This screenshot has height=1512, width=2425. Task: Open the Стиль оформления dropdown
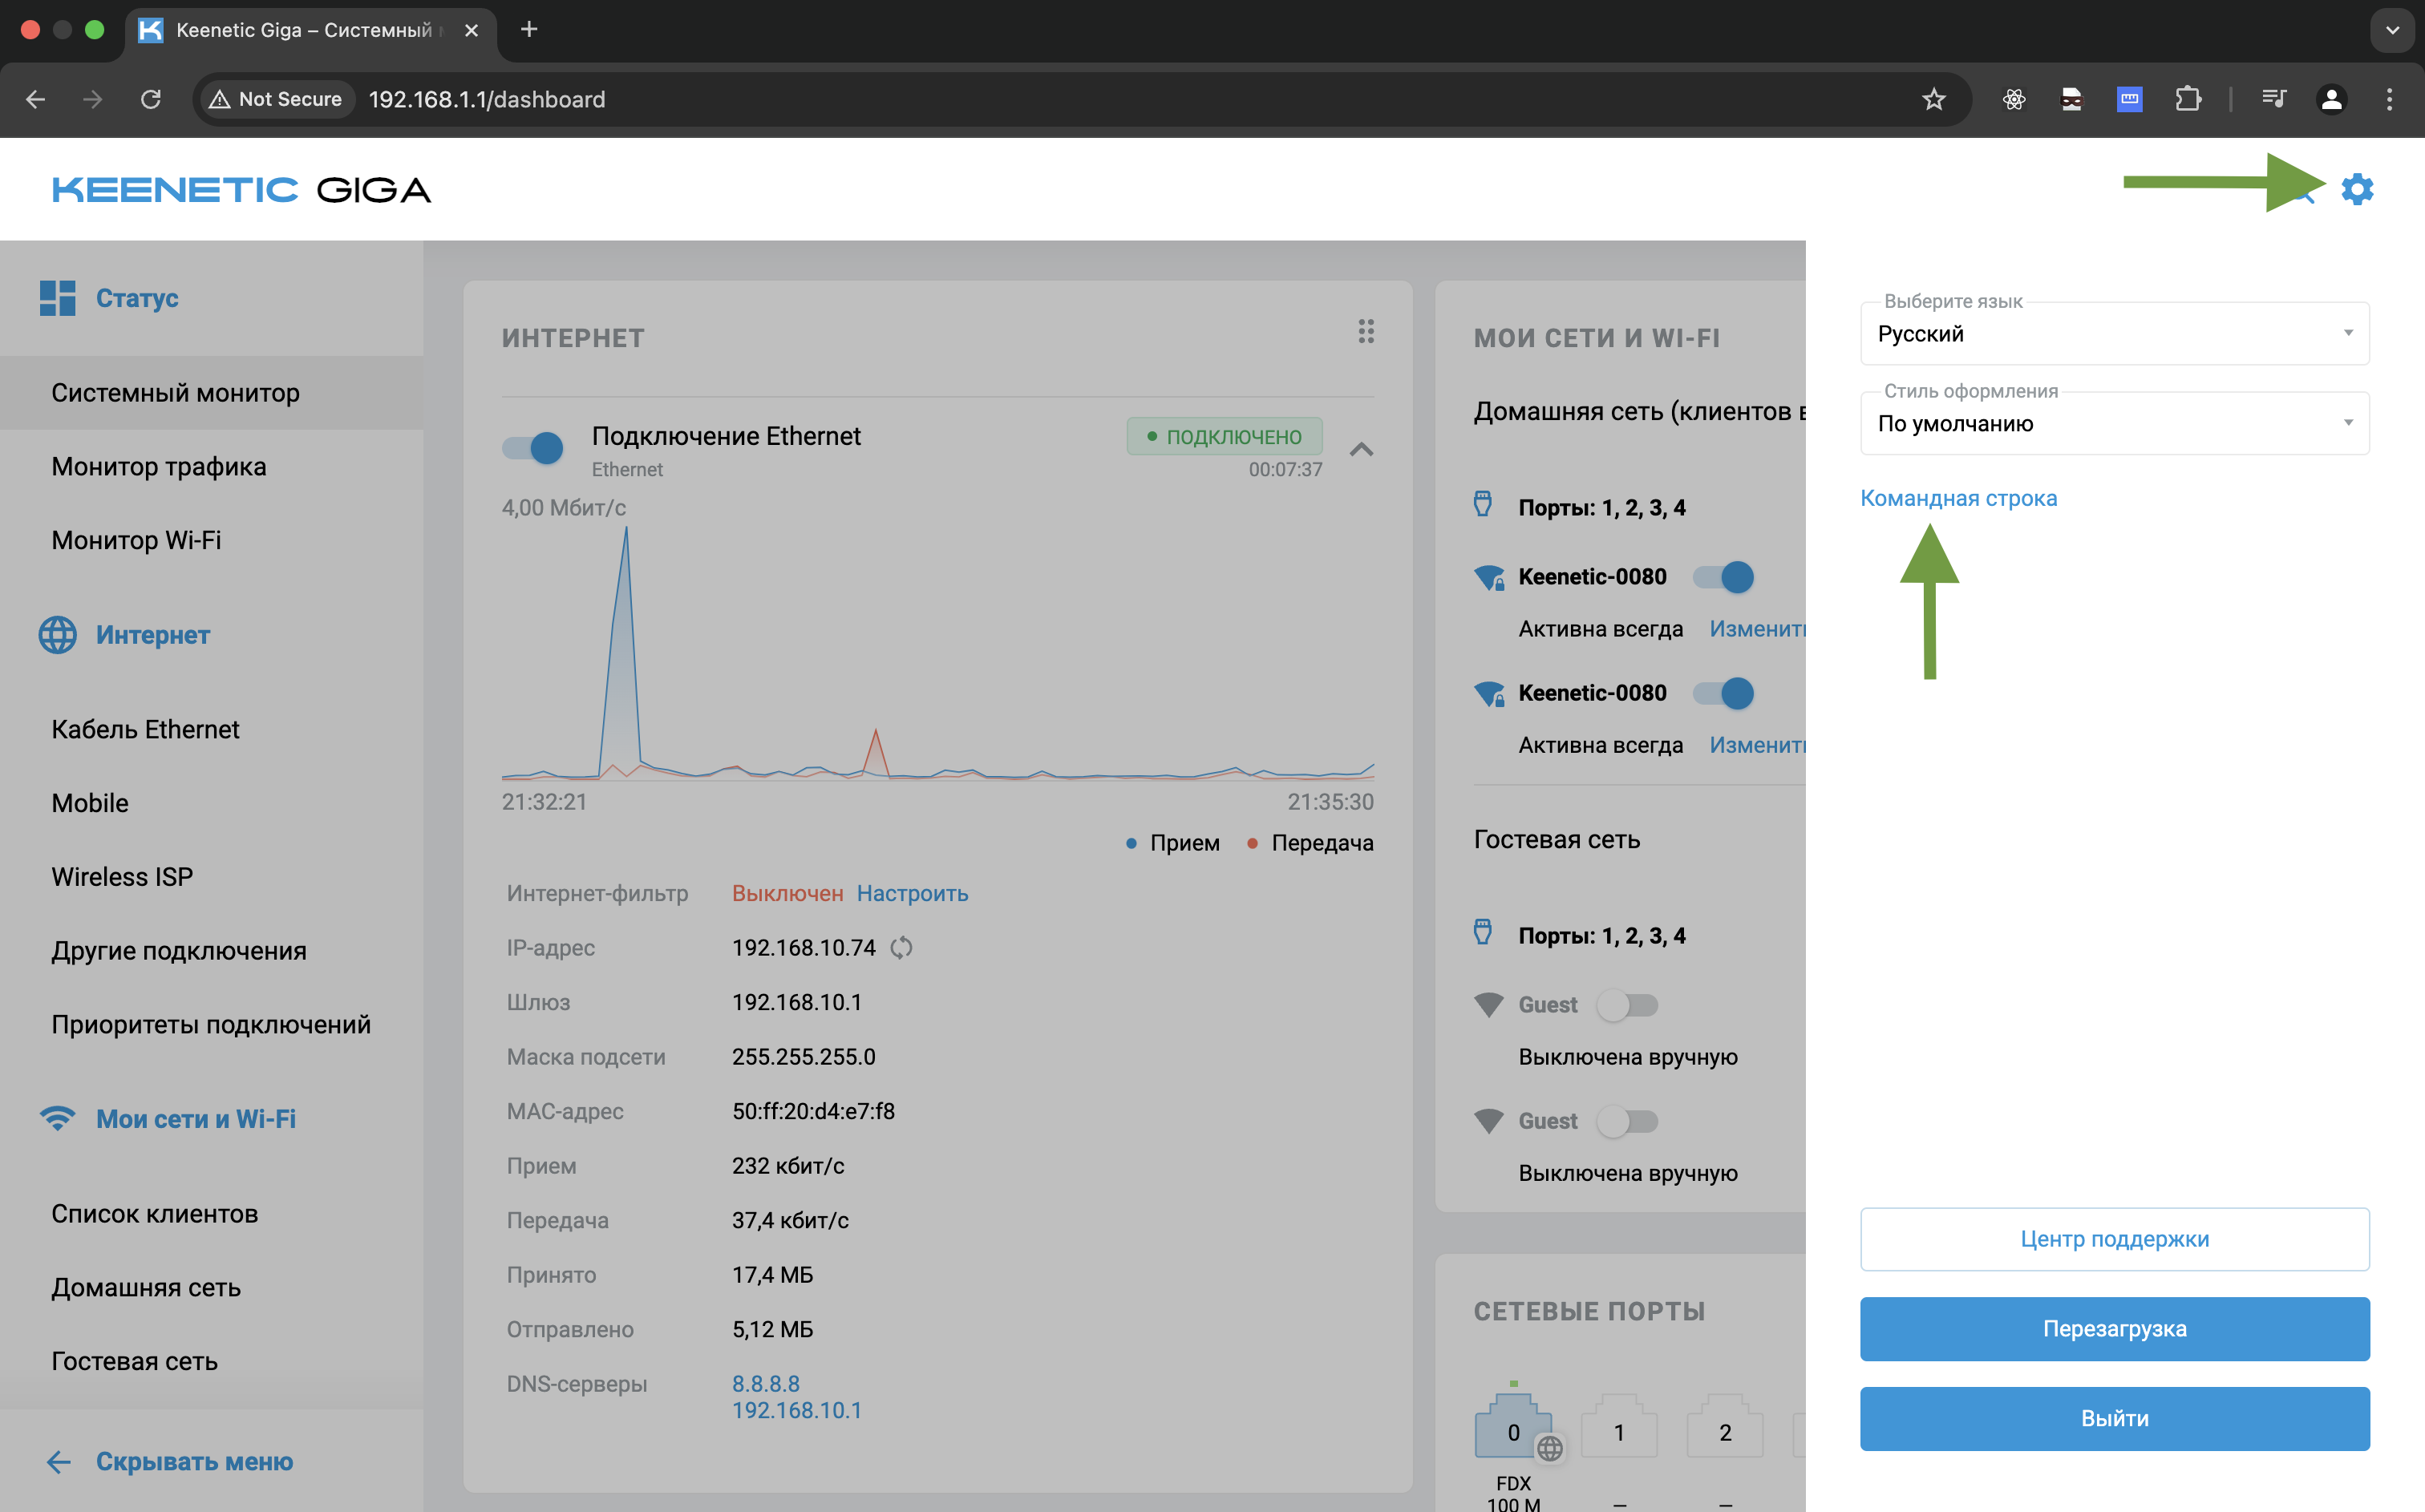(2113, 424)
